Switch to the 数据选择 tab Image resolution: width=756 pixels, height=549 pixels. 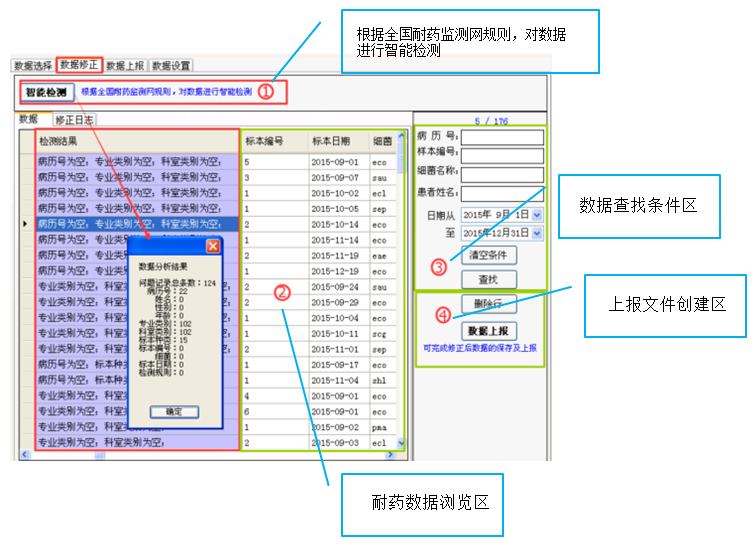click(x=33, y=66)
